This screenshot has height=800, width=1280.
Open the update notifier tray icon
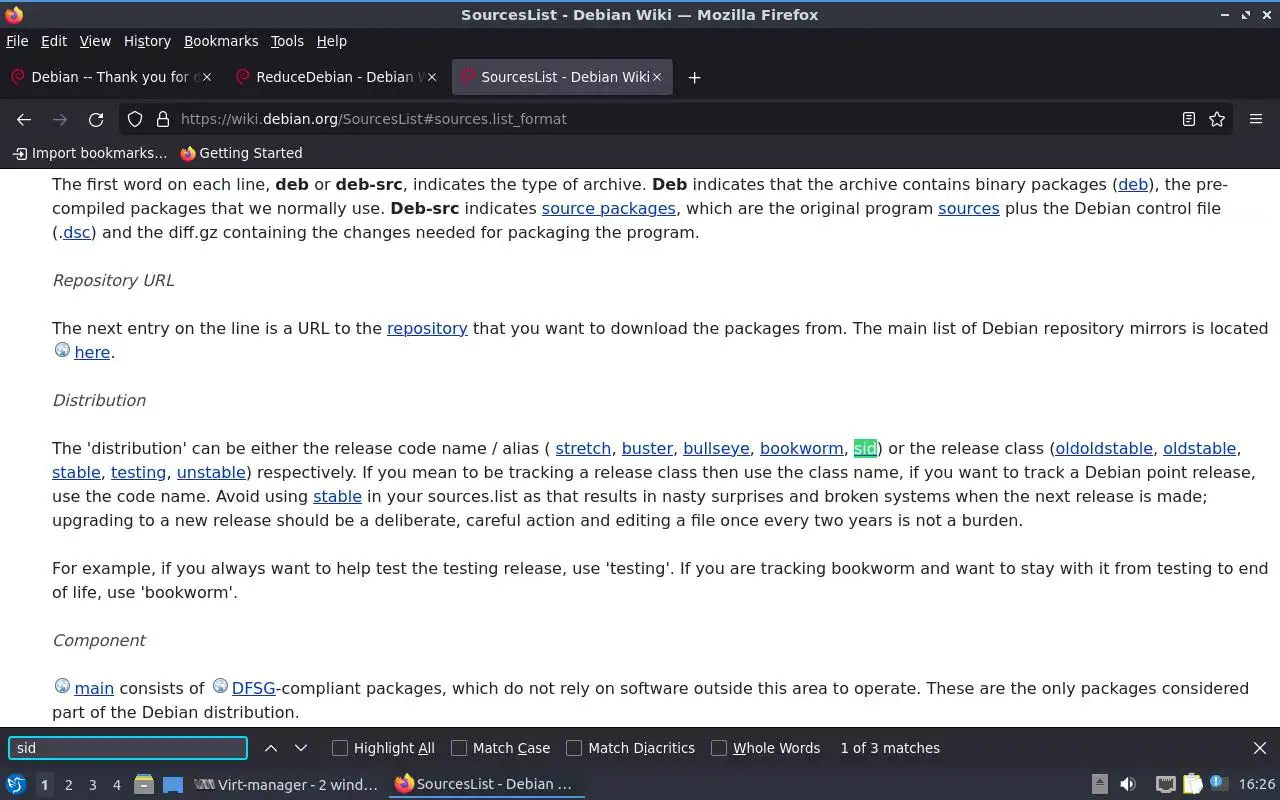[1218, 785]
